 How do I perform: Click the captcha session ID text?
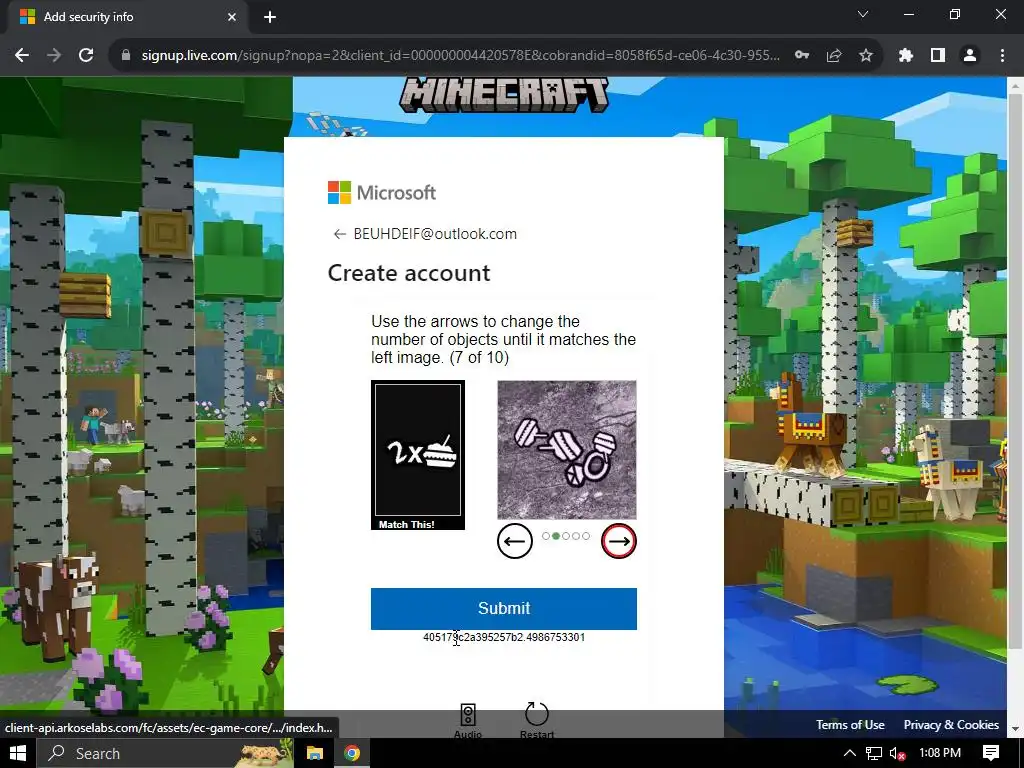[x=504, y=637]
